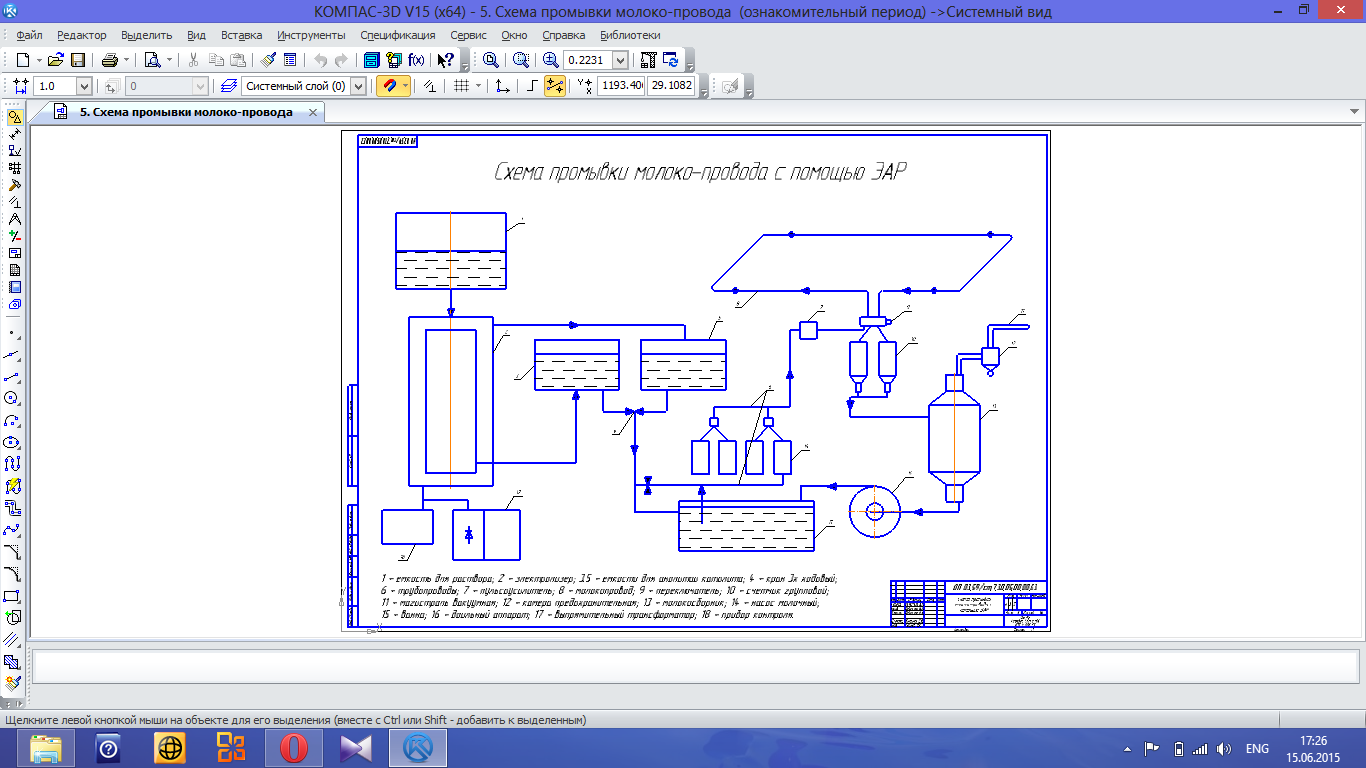Print the drawing
Image resolution: width=1366 pixels, height=768 pixels.
tap(110, 60)
